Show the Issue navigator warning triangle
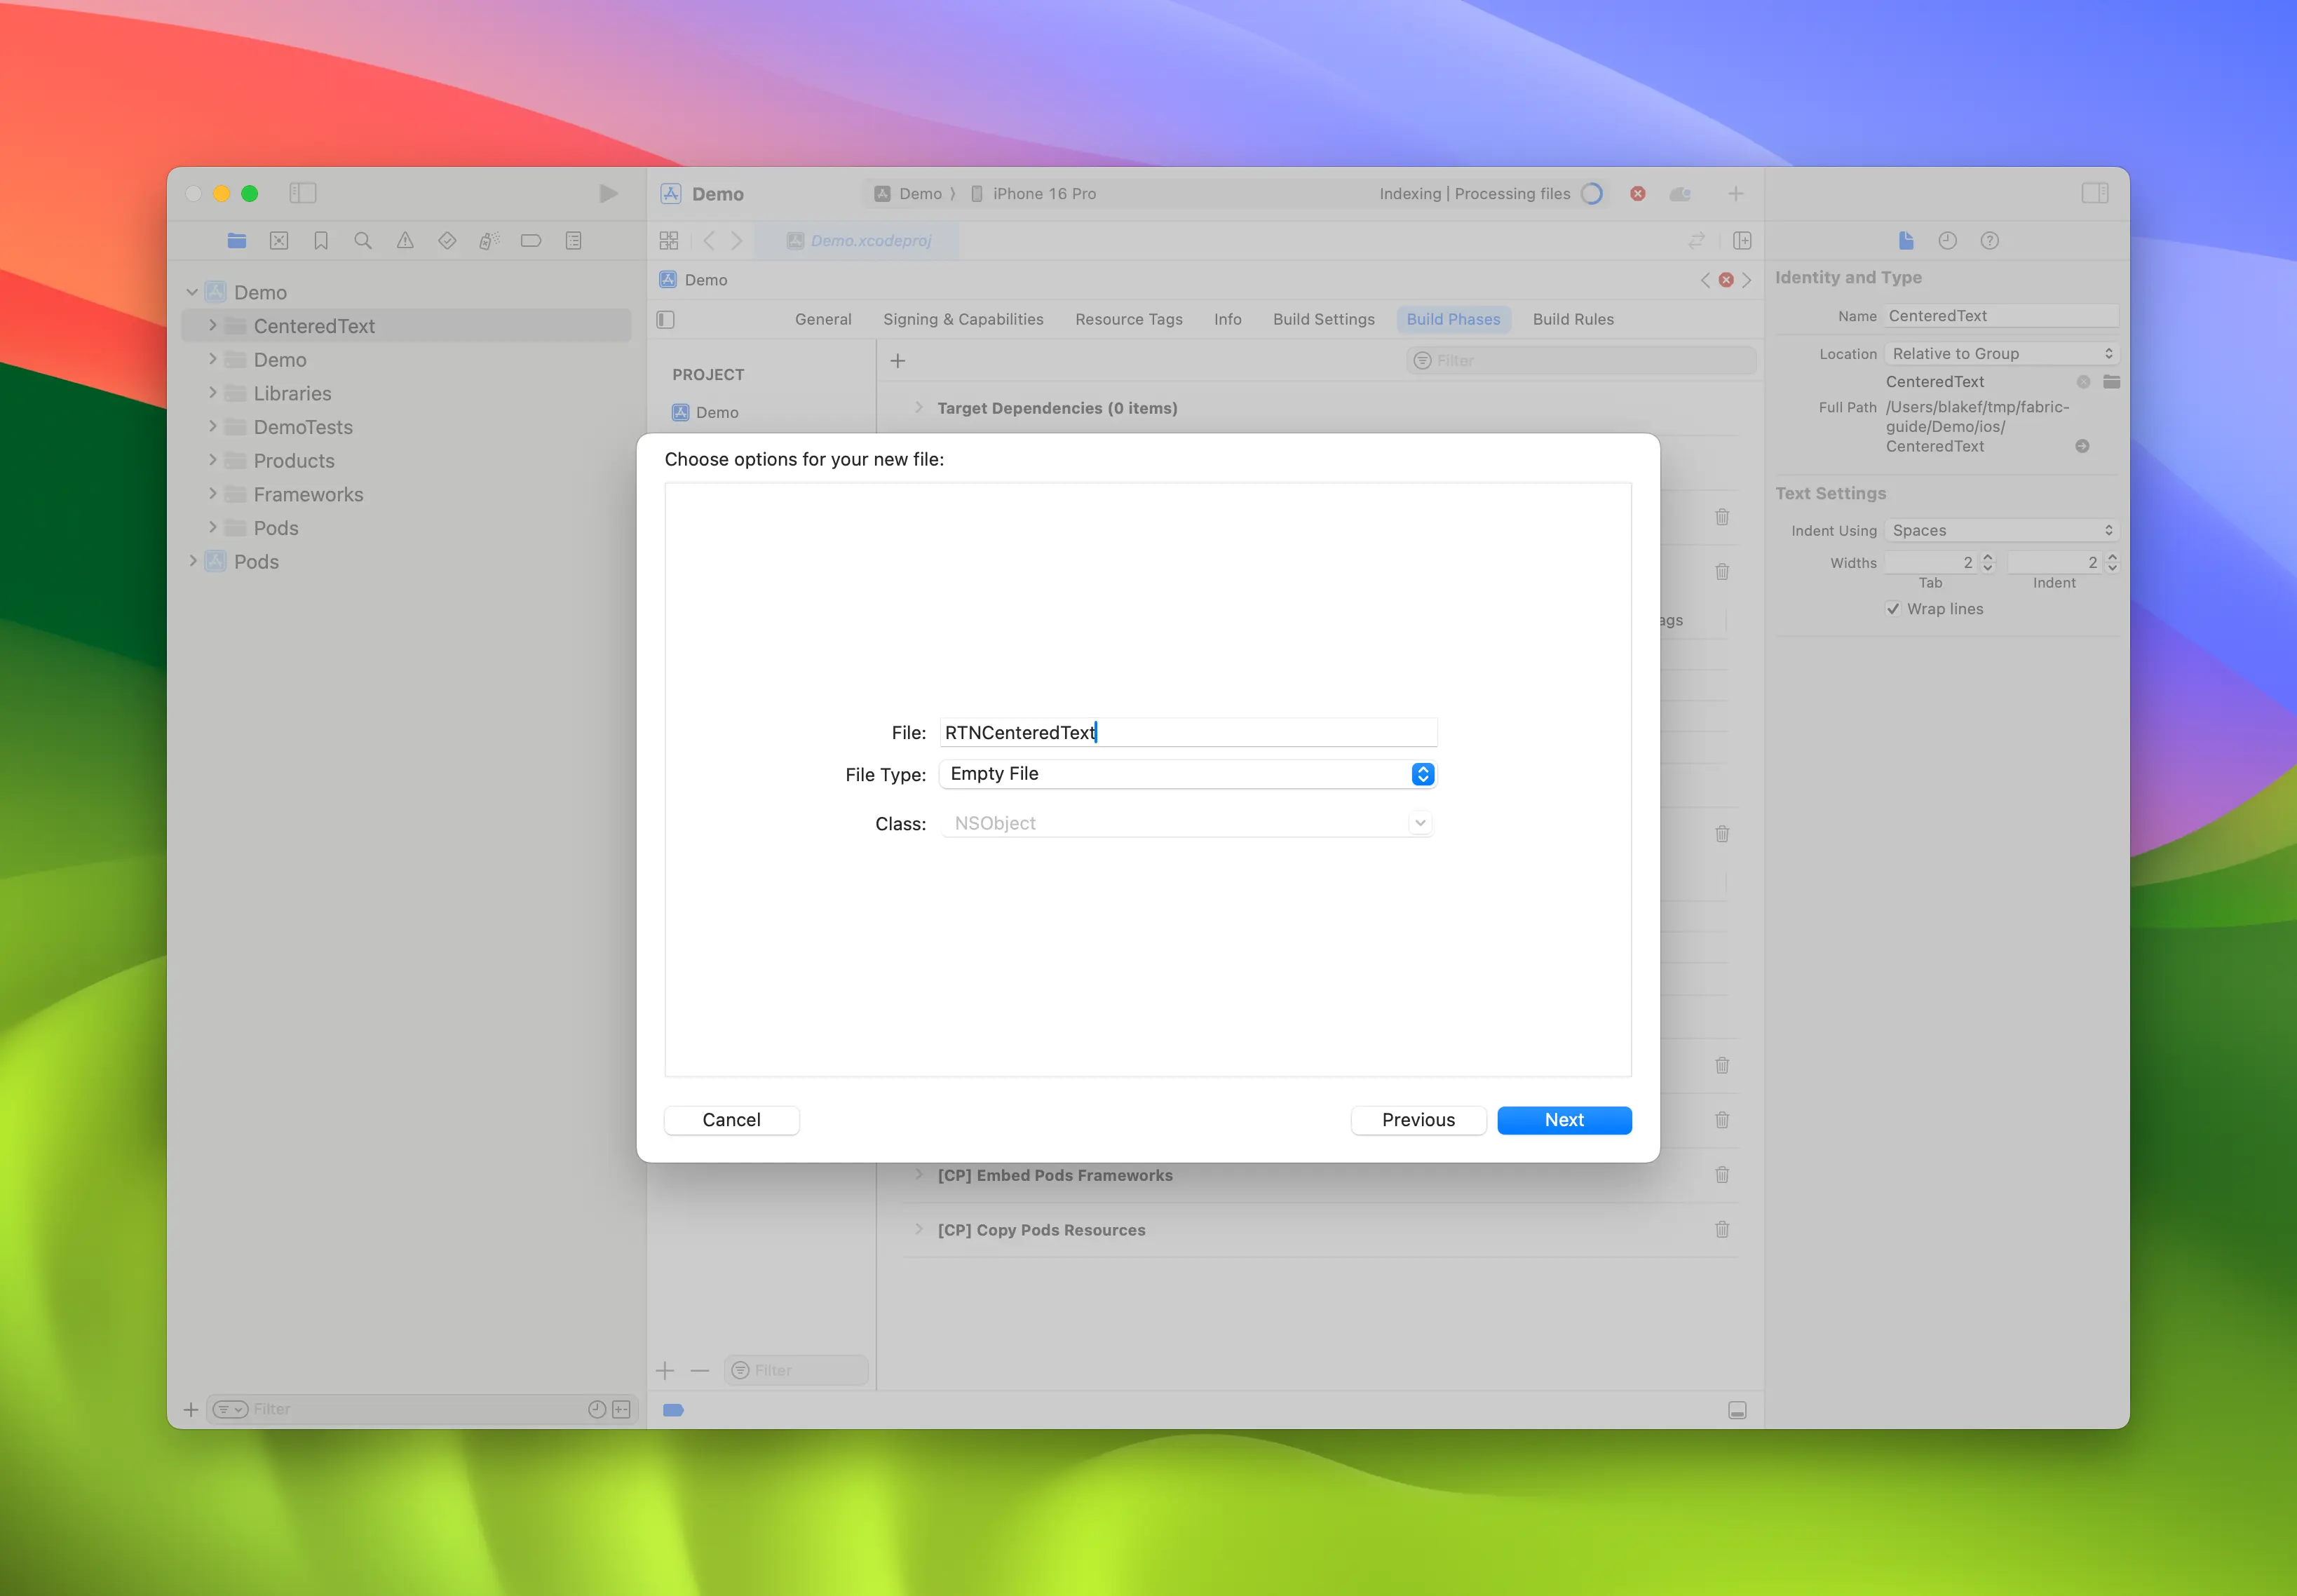The height and width of the screenshot is (1596, 2297). pyautogui.click(x=404, y=240)
